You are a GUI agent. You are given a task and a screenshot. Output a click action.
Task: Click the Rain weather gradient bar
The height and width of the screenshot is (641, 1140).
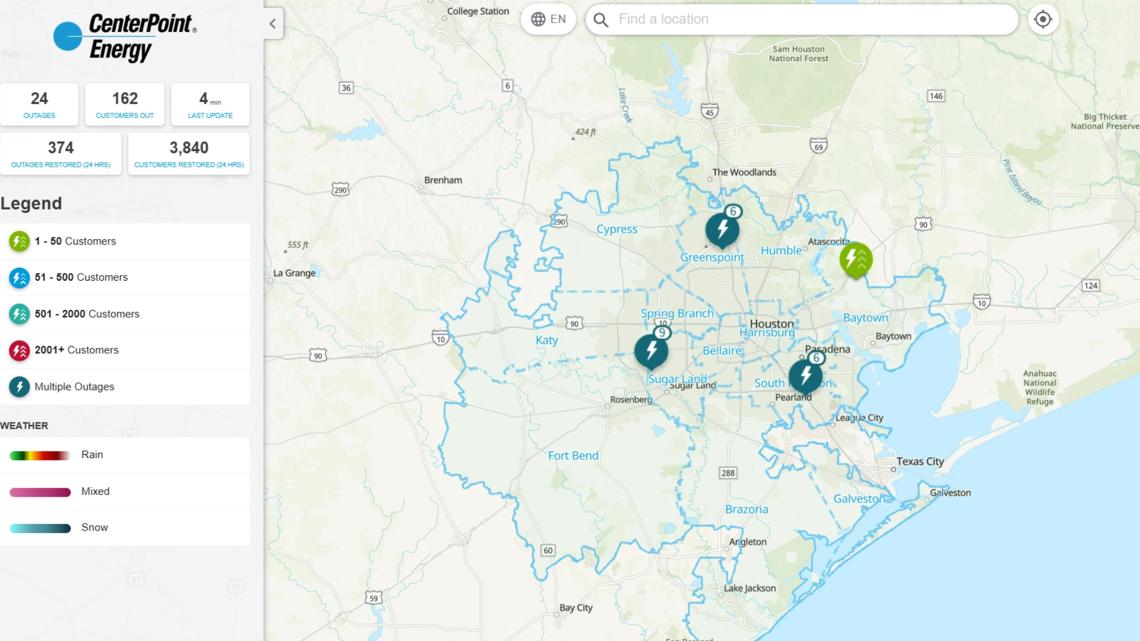click(x=37, y=454)
